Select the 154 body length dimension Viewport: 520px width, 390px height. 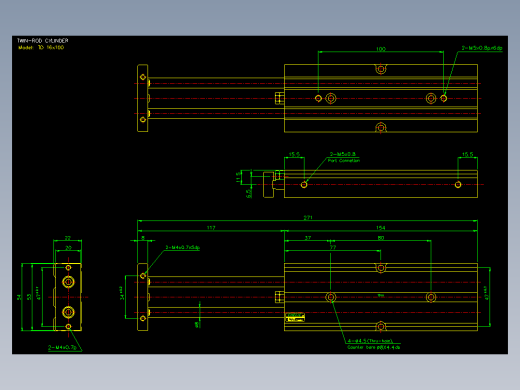tap(381, 228)
